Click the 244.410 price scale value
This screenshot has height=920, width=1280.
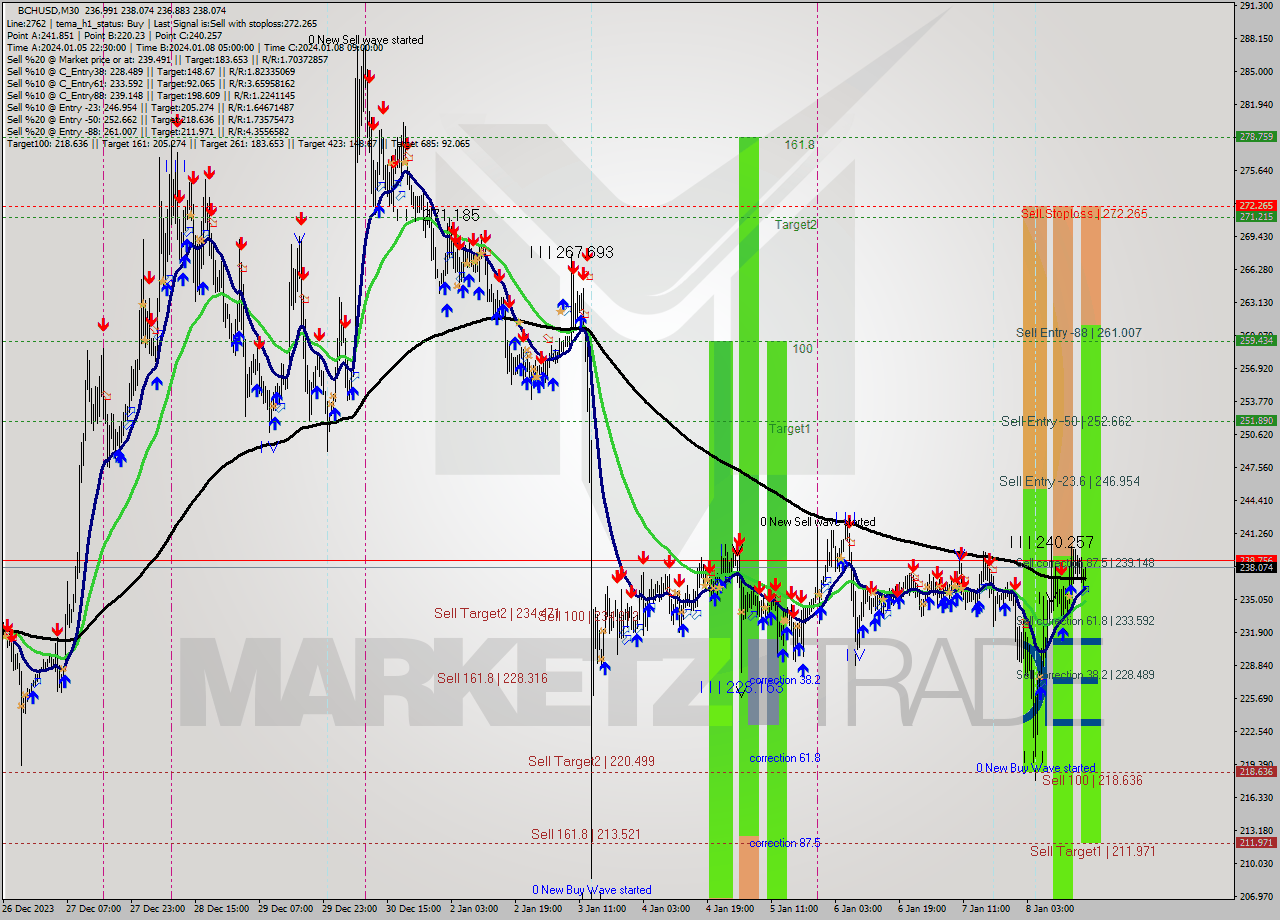[x=1256, y=500]
